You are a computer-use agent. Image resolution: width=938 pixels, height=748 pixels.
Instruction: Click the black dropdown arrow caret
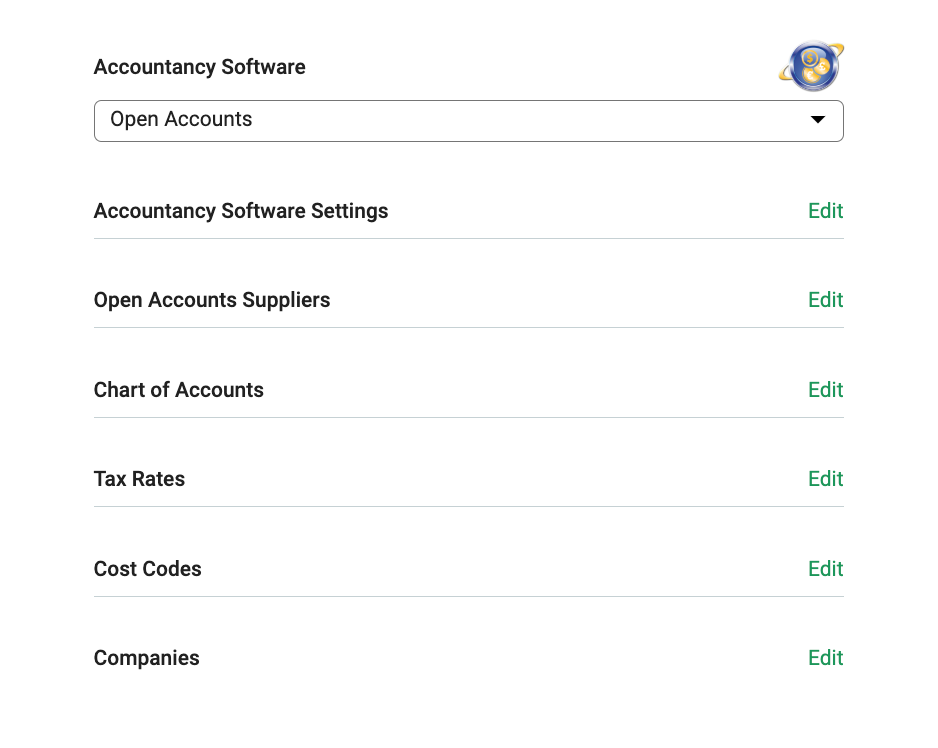[x=817, y=119]
